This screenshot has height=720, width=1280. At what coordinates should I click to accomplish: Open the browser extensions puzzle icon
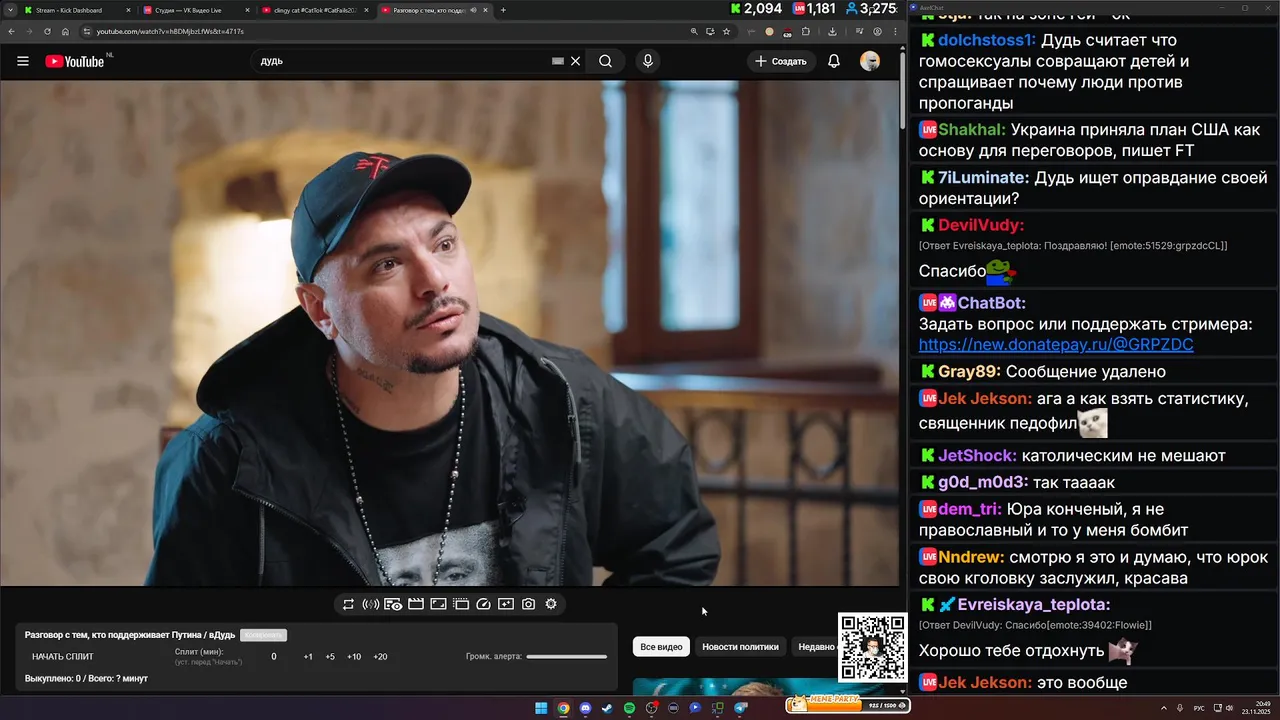[805, 31]
